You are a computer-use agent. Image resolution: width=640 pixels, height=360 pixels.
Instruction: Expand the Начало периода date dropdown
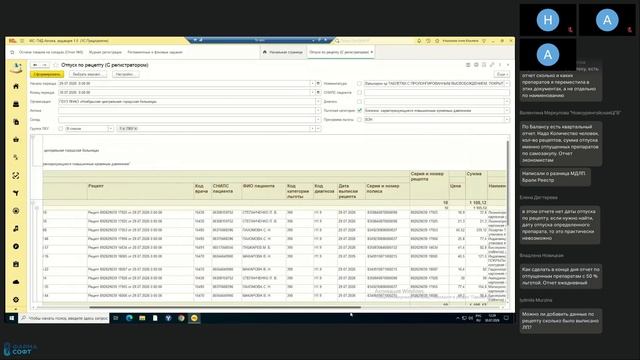tap(313, 83)
